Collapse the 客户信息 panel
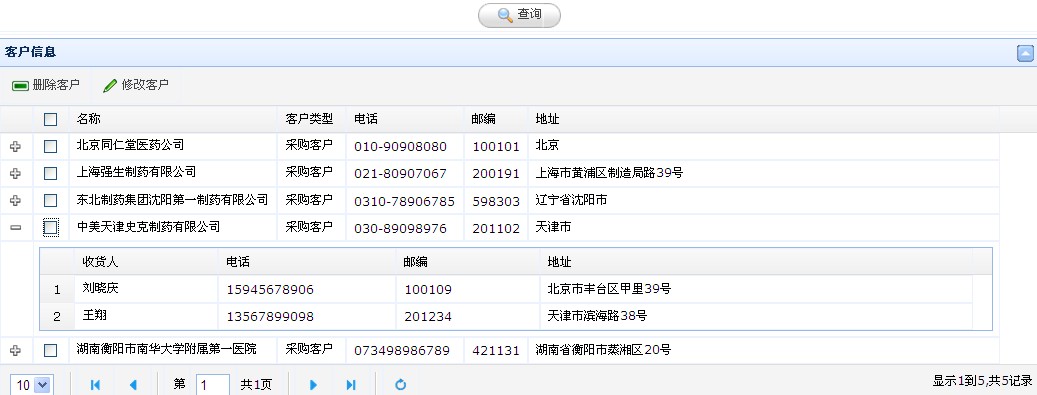 pos(1025,54)
